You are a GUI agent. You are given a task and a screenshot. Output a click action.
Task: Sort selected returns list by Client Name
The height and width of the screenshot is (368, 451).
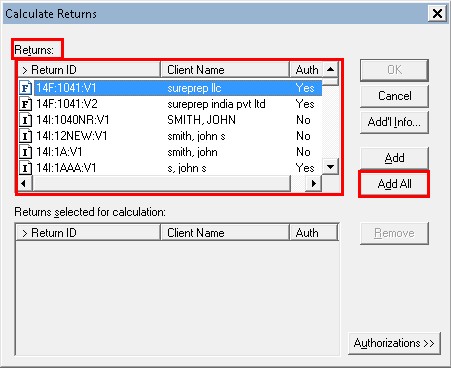[x=225, y=232]
